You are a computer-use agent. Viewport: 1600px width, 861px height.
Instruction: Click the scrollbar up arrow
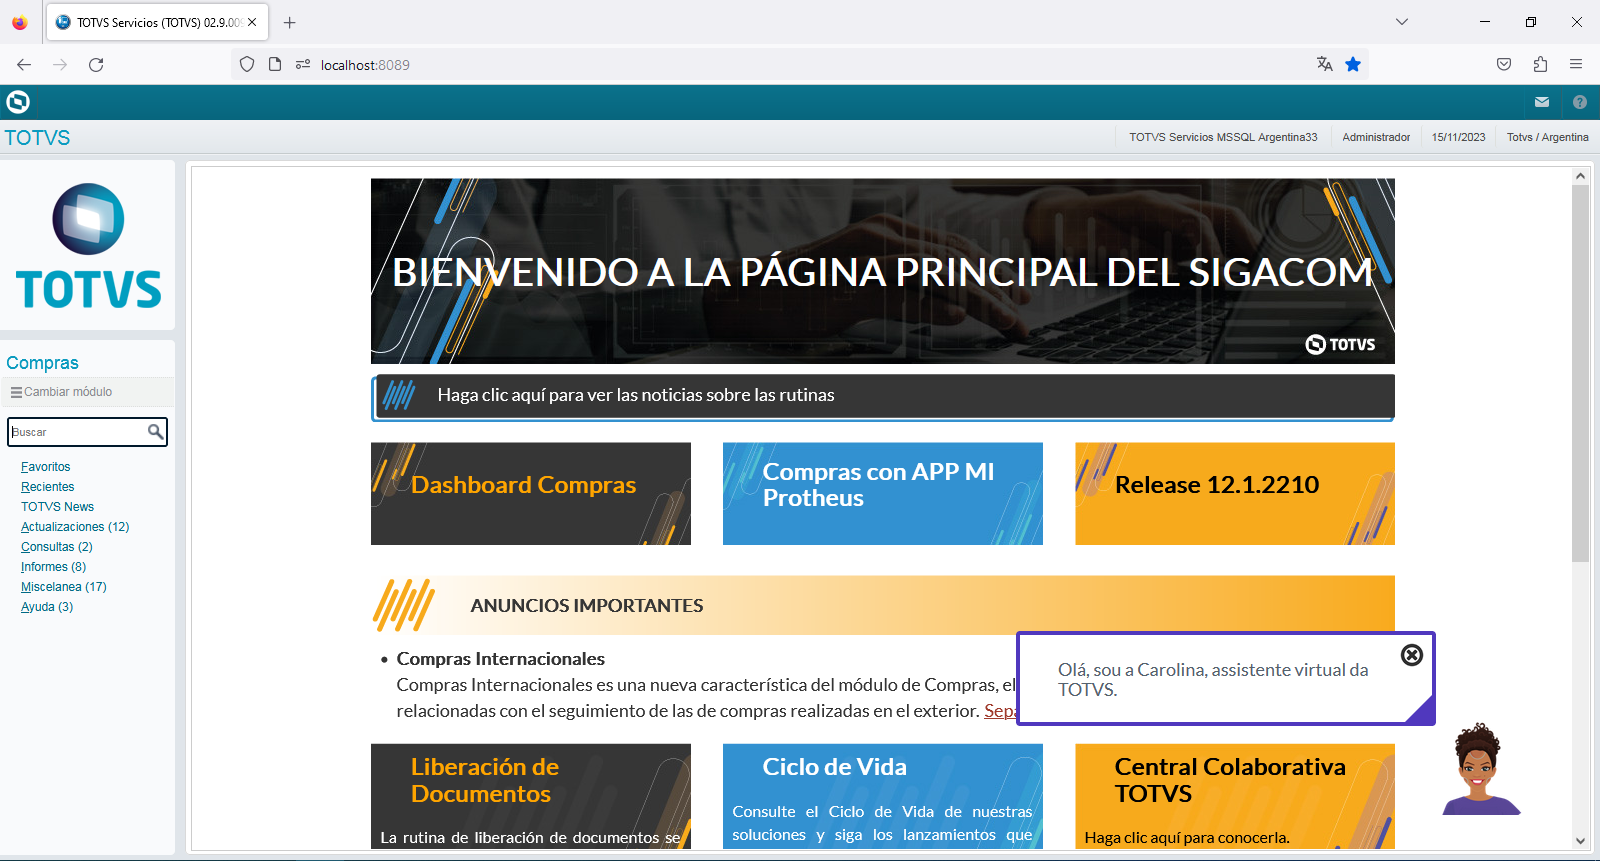coord(1580,176)
